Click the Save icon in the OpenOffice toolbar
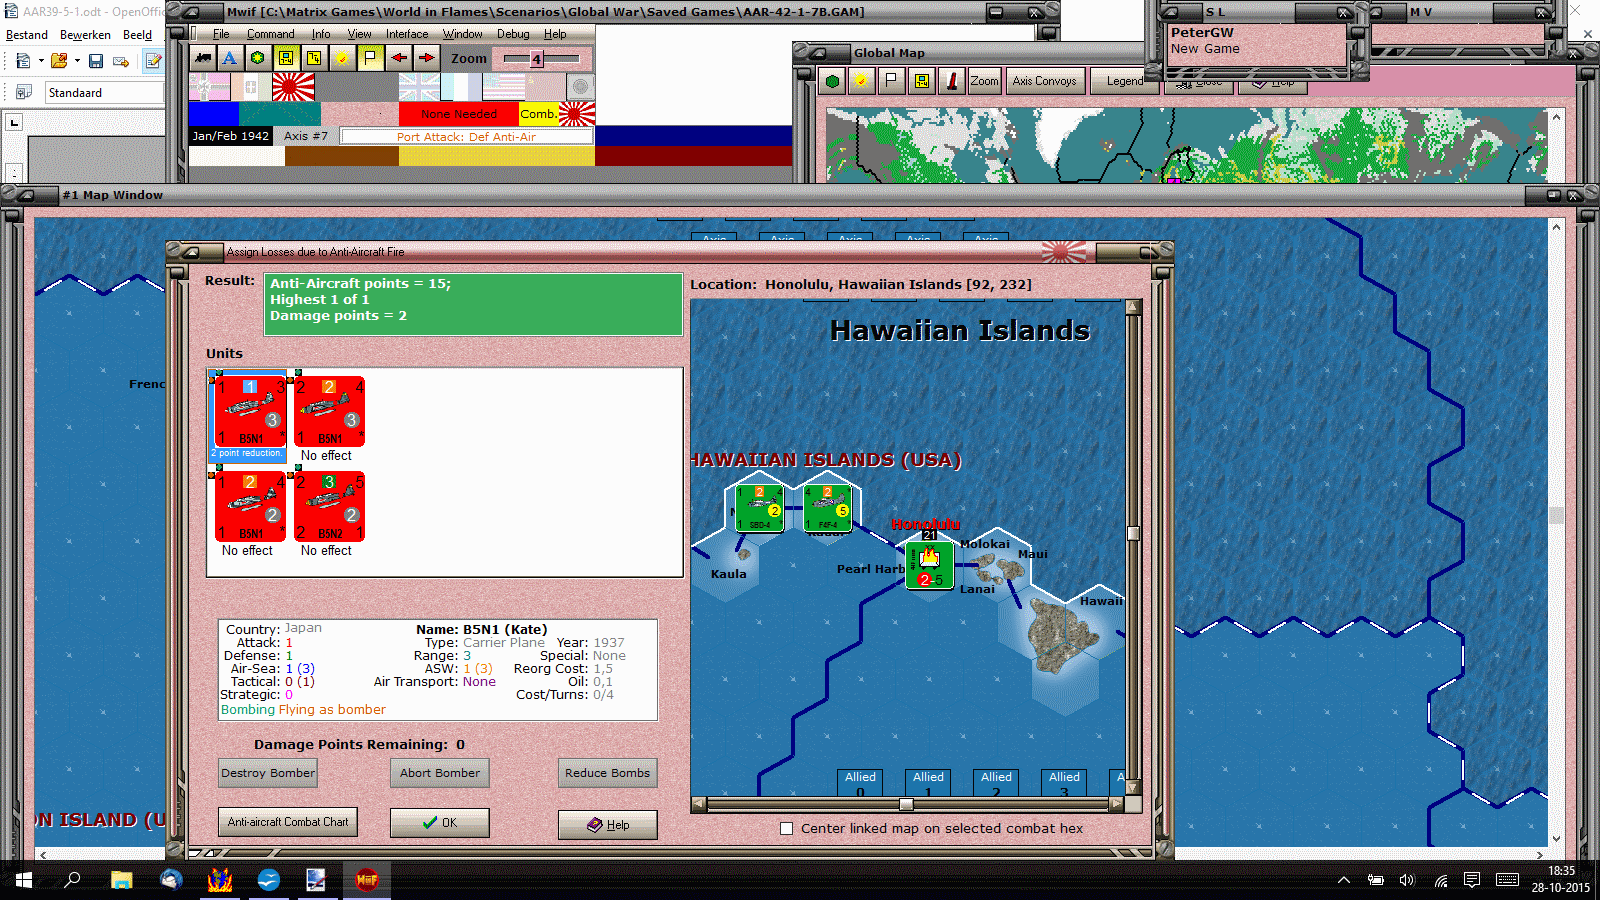 (96, 61)
